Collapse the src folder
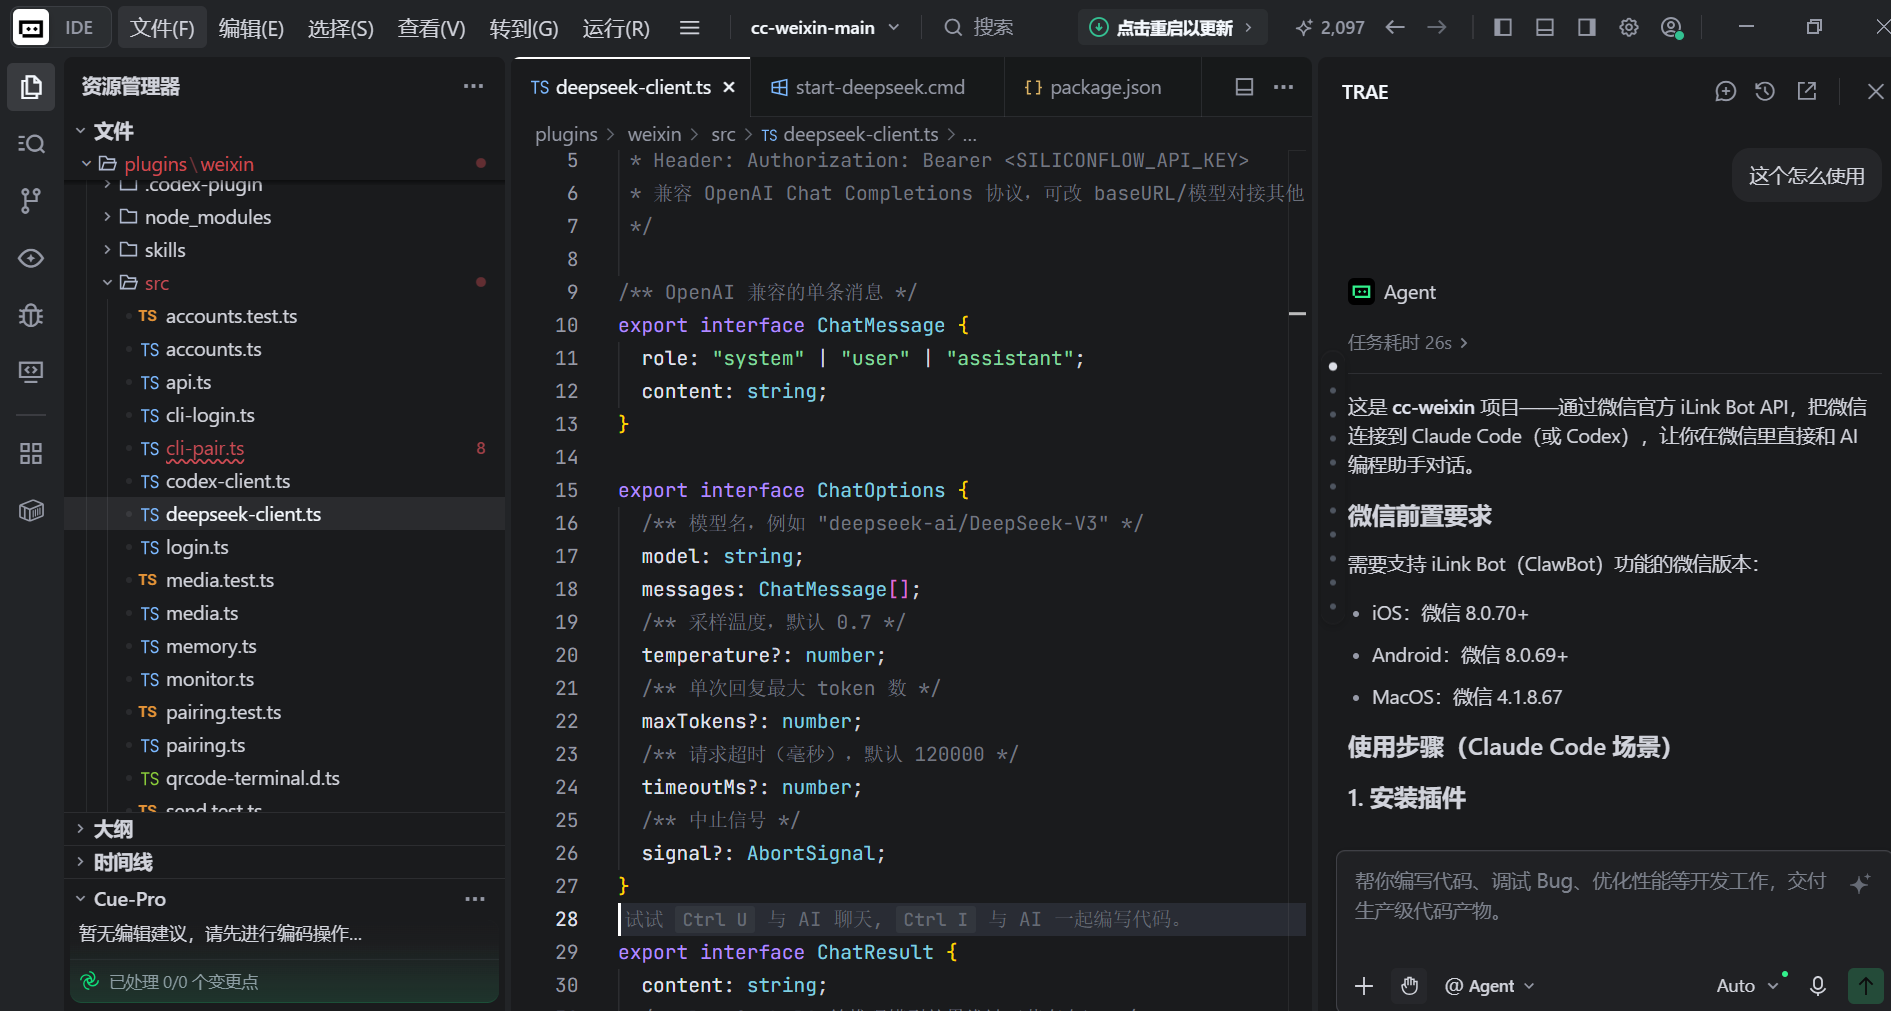 tap(107, 283)
